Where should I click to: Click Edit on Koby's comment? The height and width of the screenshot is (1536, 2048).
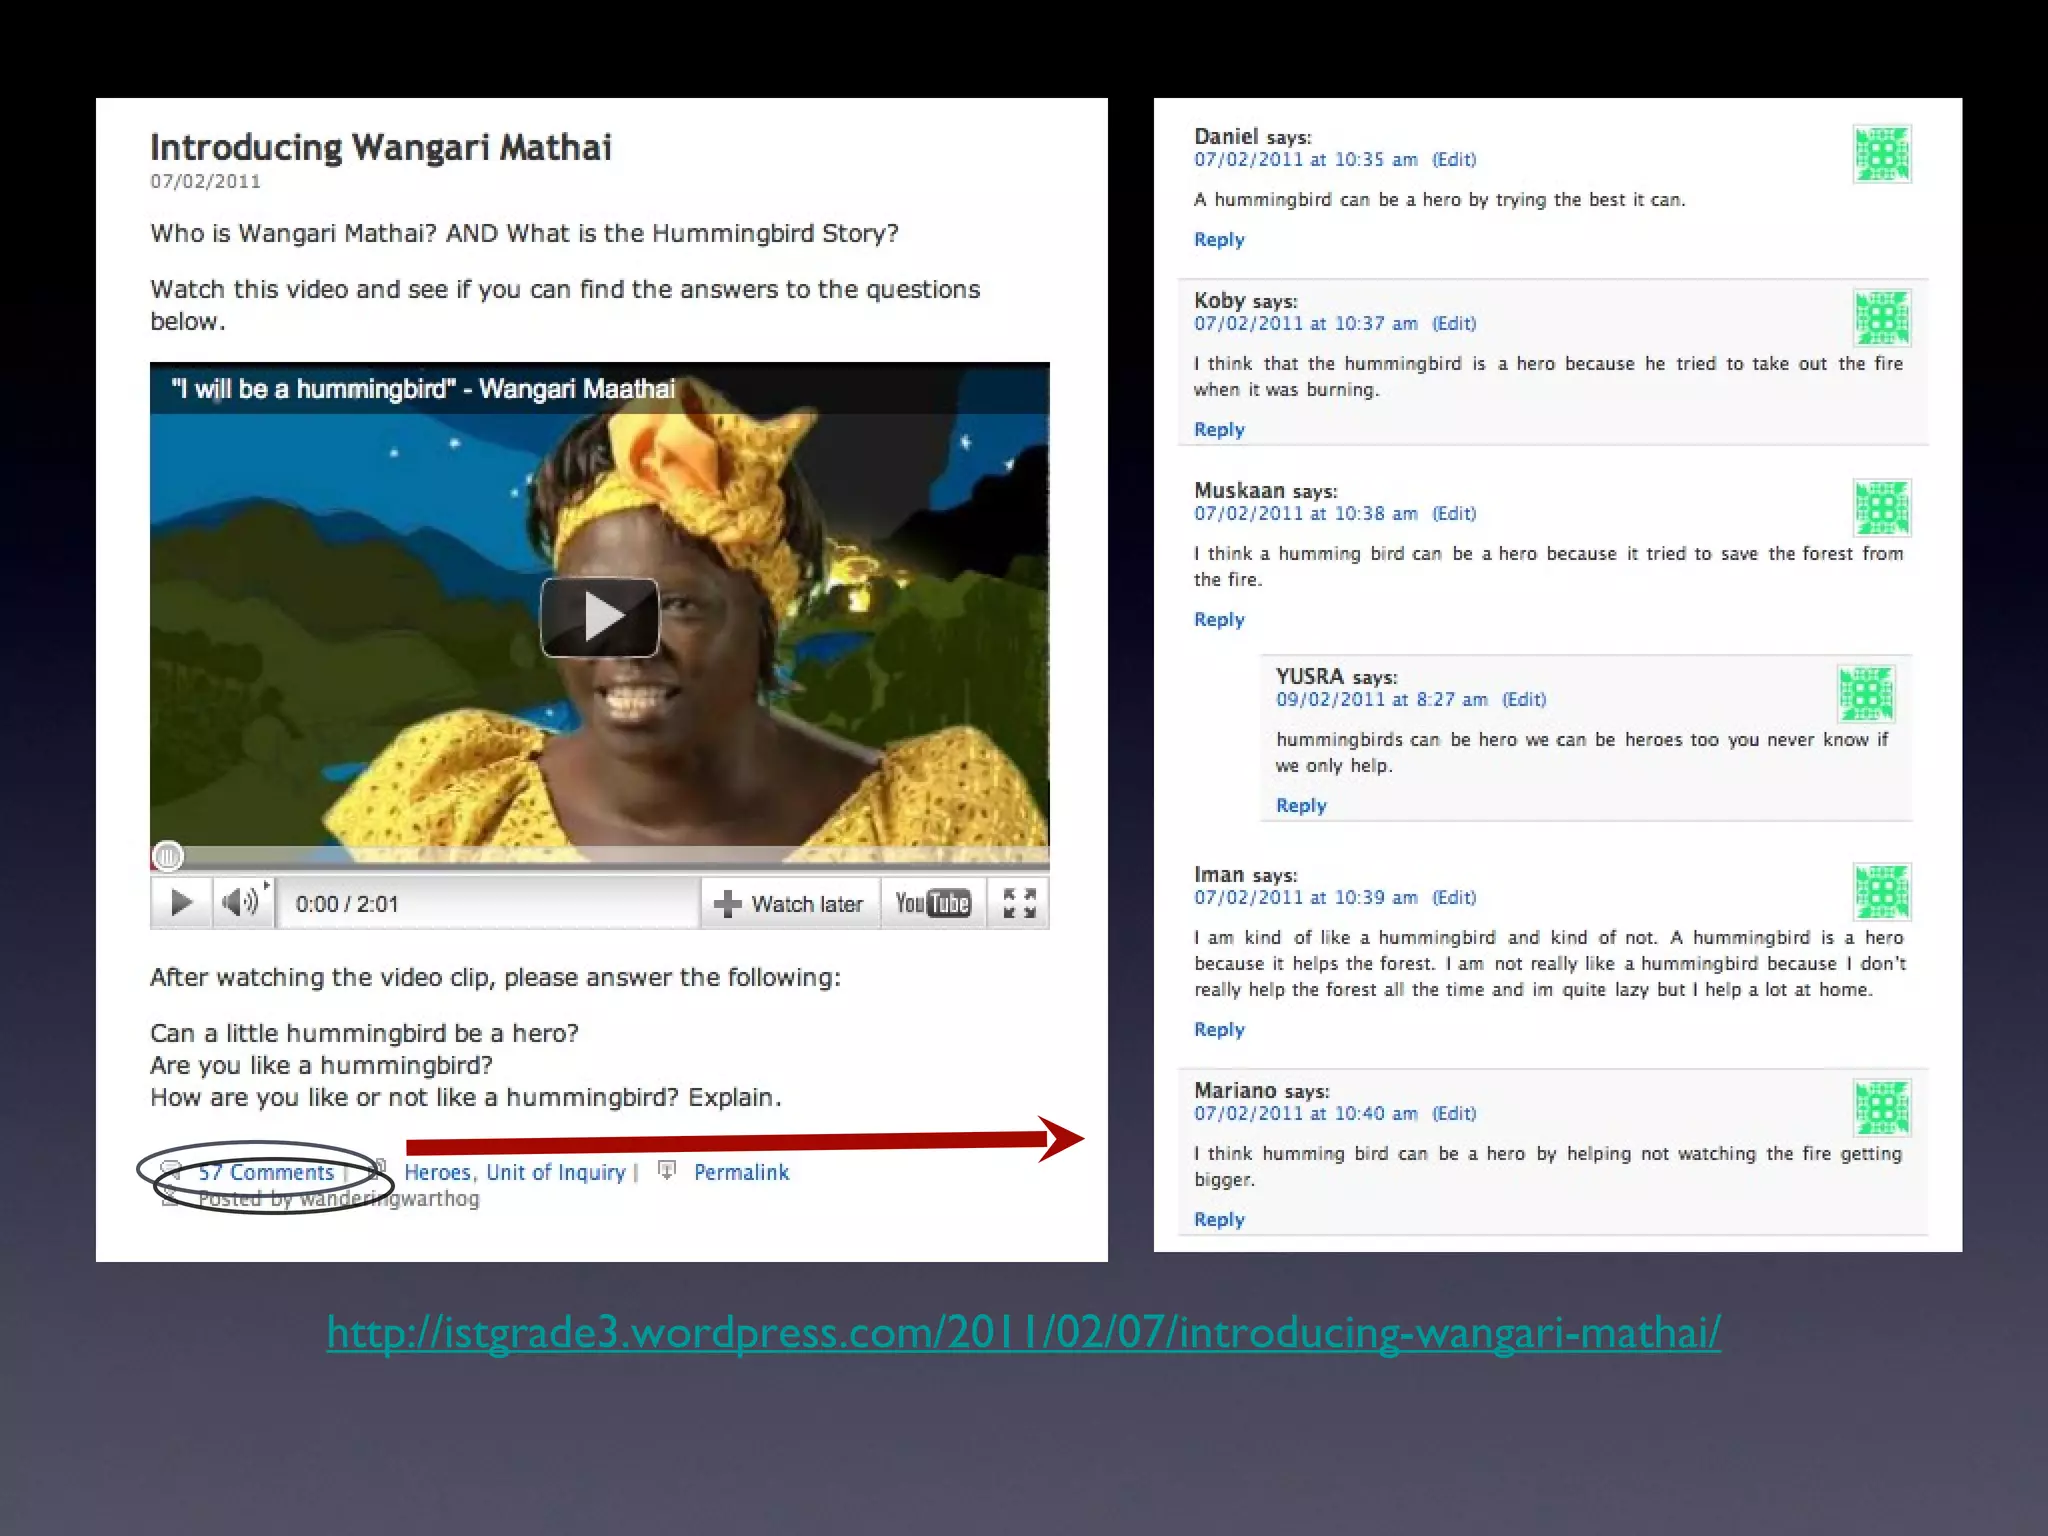pos(1454,323)
